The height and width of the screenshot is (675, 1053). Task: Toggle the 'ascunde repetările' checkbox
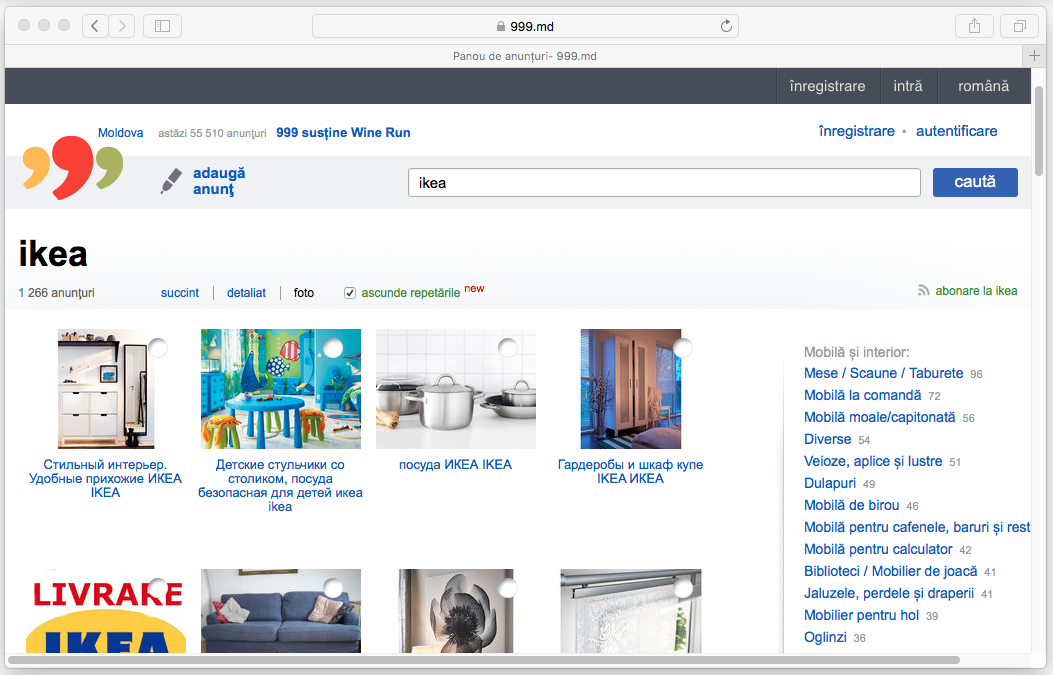(350, 293)
